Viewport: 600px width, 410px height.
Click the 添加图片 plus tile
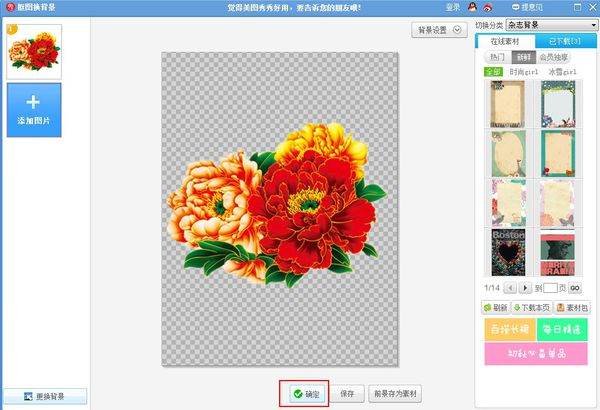(x=34, y=110)
